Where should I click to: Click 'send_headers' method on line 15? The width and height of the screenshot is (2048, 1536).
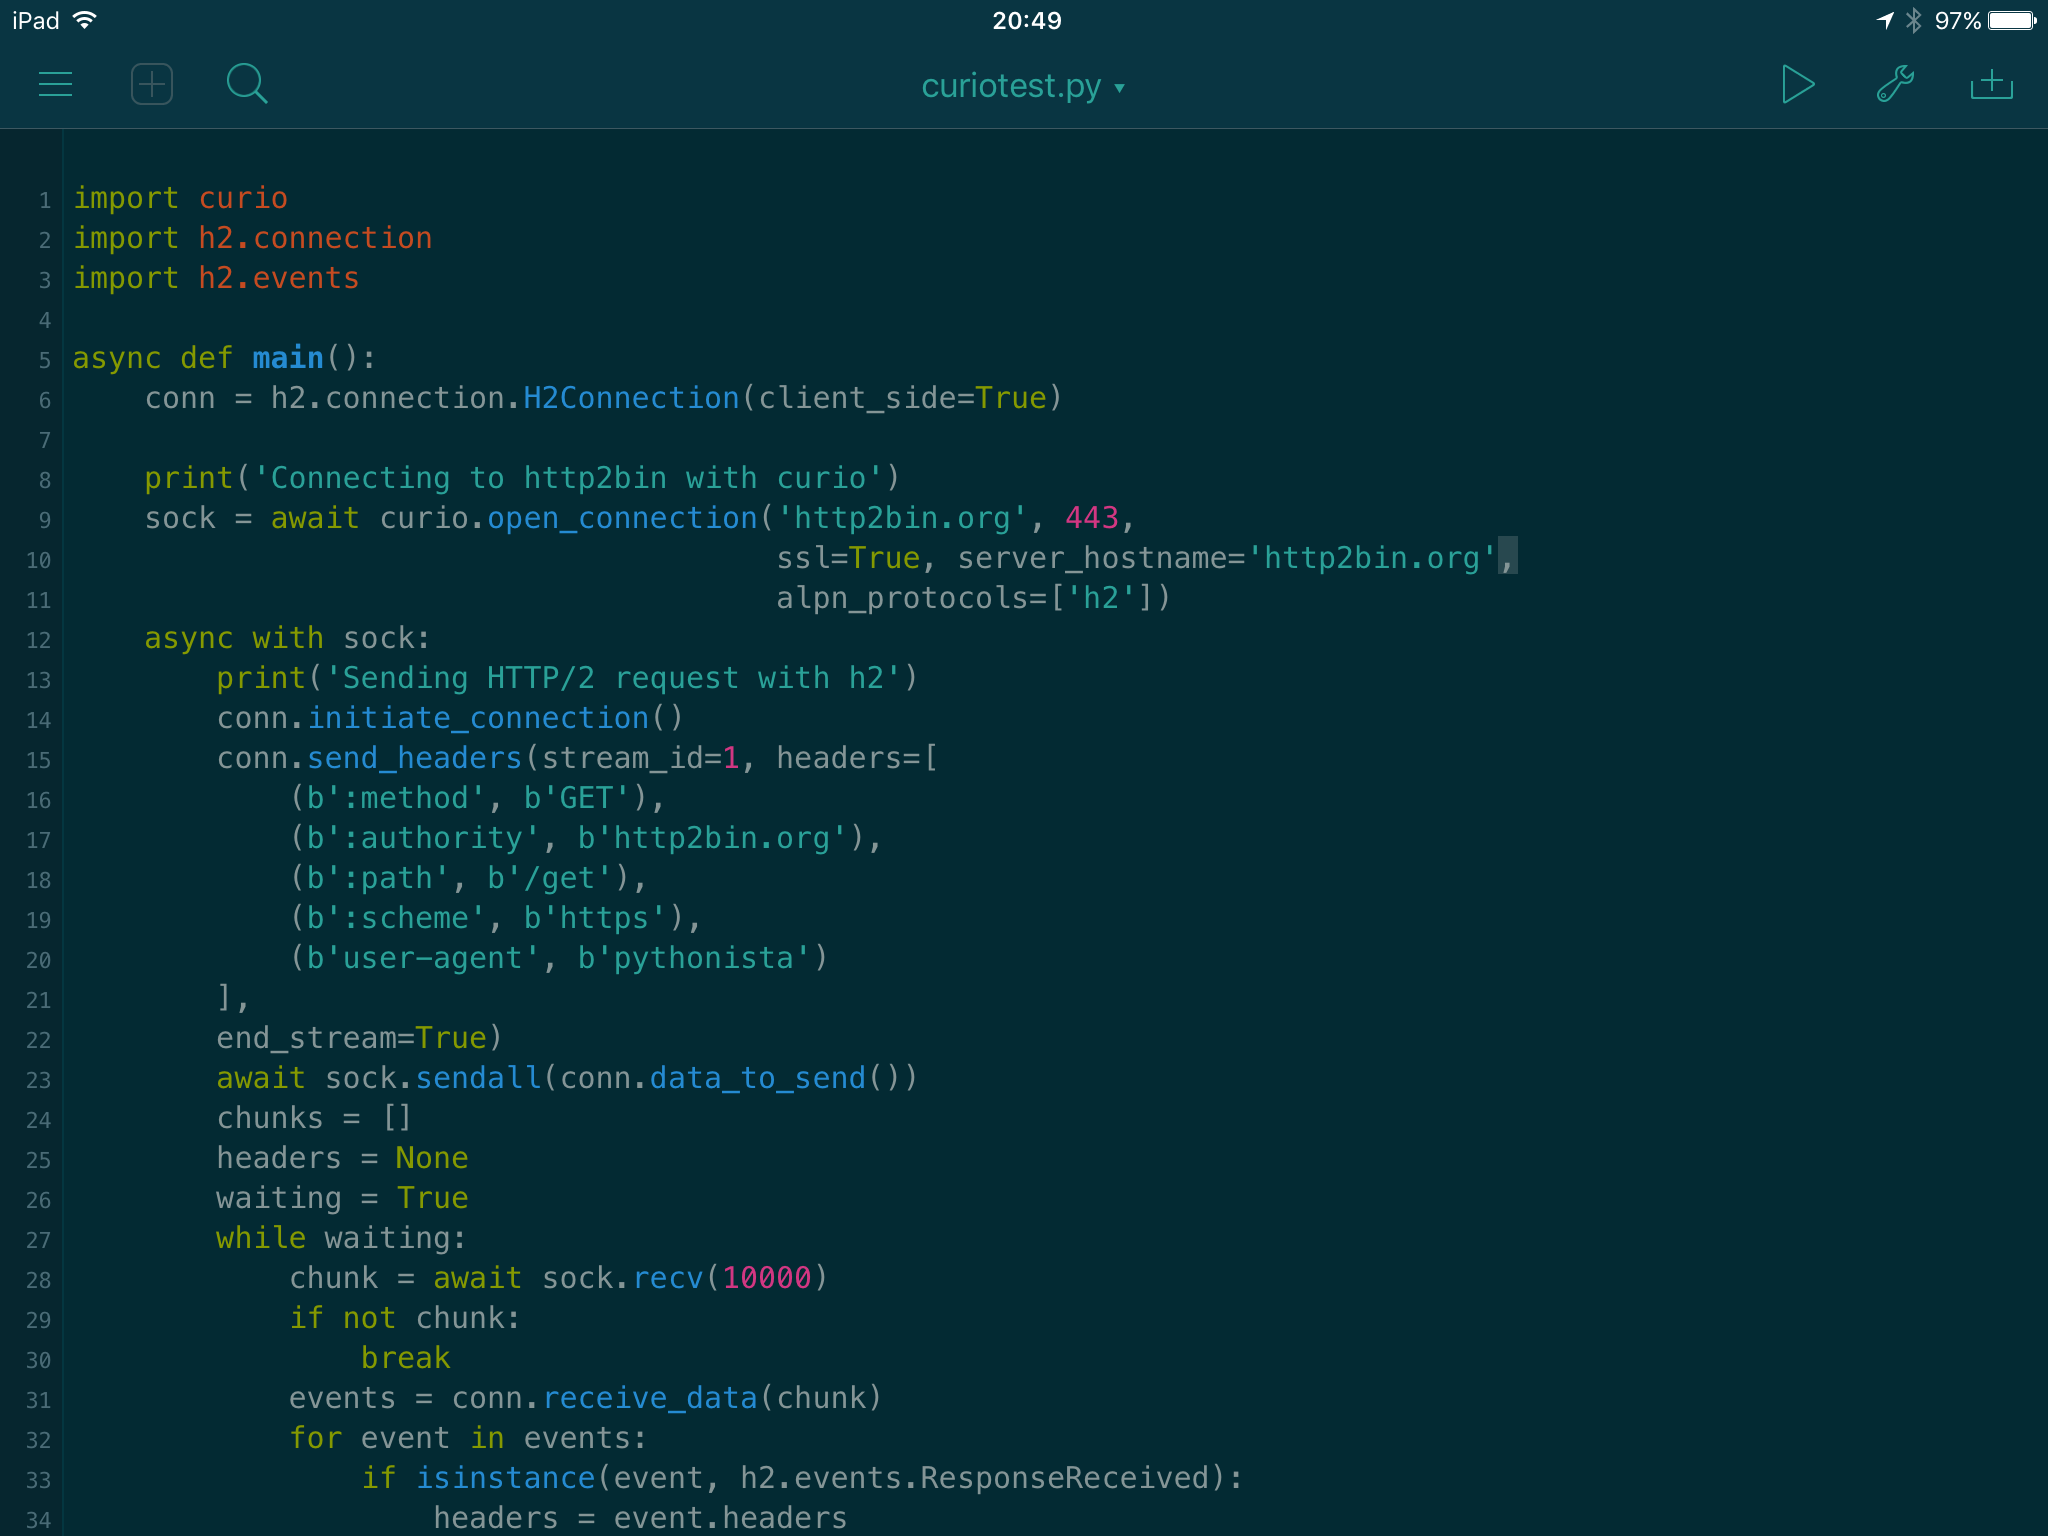pos(415,758)
